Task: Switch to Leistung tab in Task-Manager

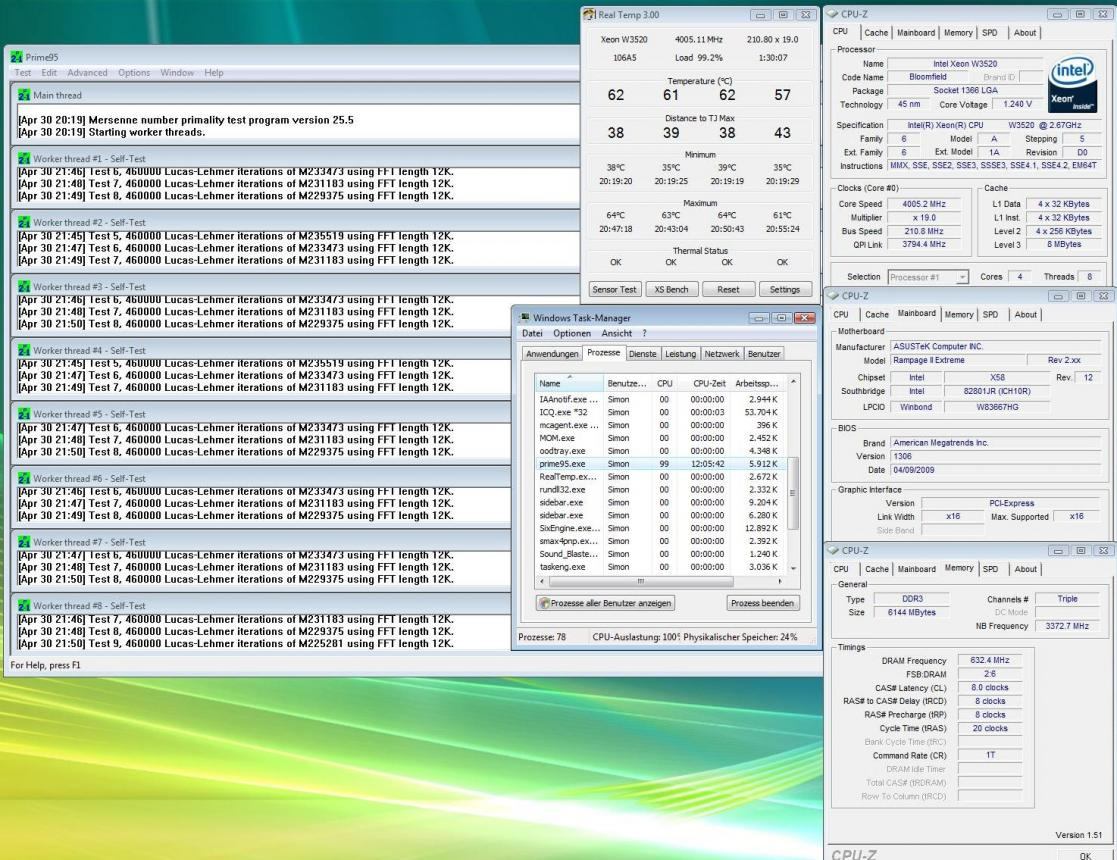Action: point(680,353)
